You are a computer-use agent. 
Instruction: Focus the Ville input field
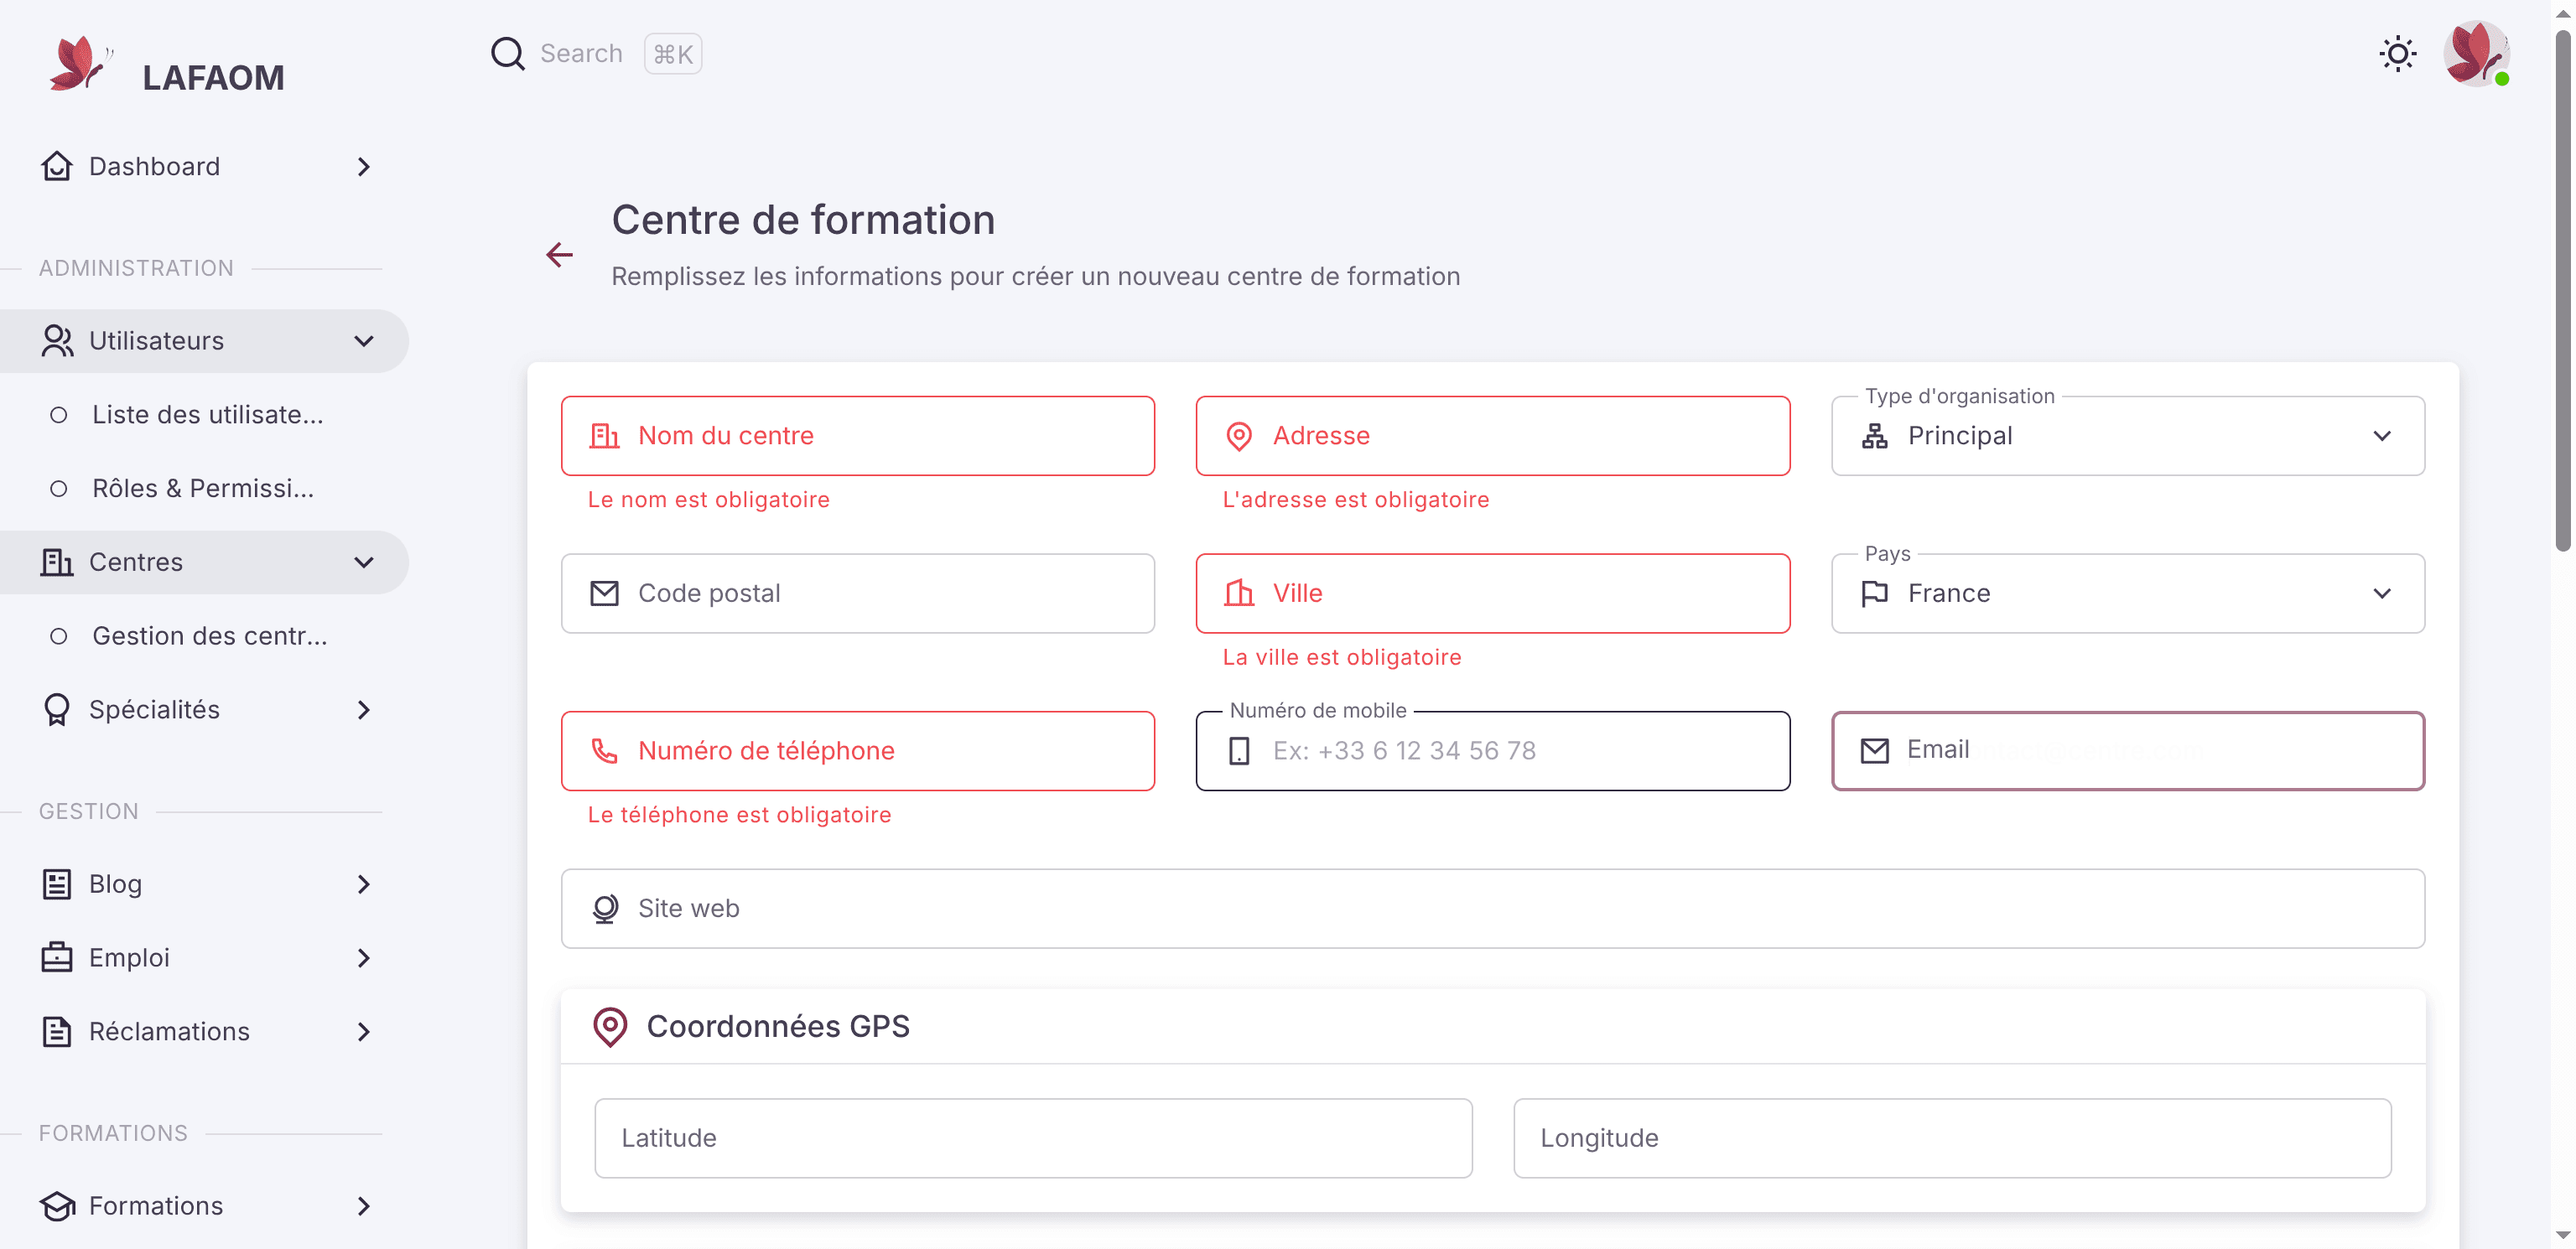pyautogui.click(x=1492, y=594)
